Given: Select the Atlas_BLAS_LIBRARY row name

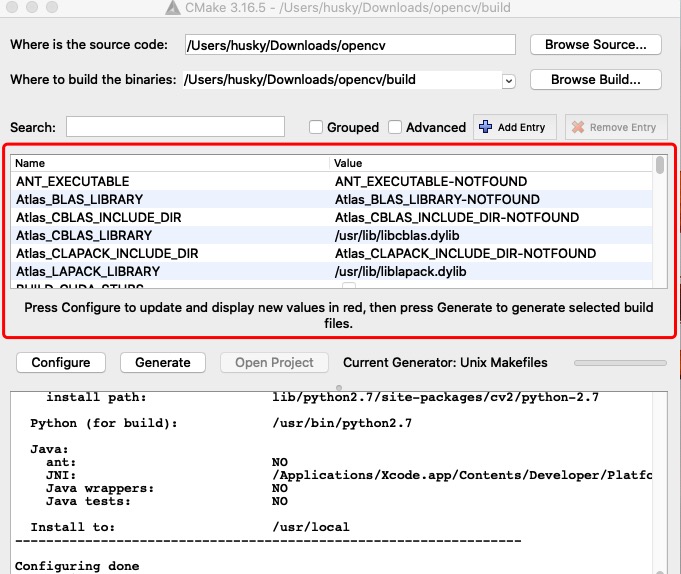Looking at the screenshot, I should point(79,199).
